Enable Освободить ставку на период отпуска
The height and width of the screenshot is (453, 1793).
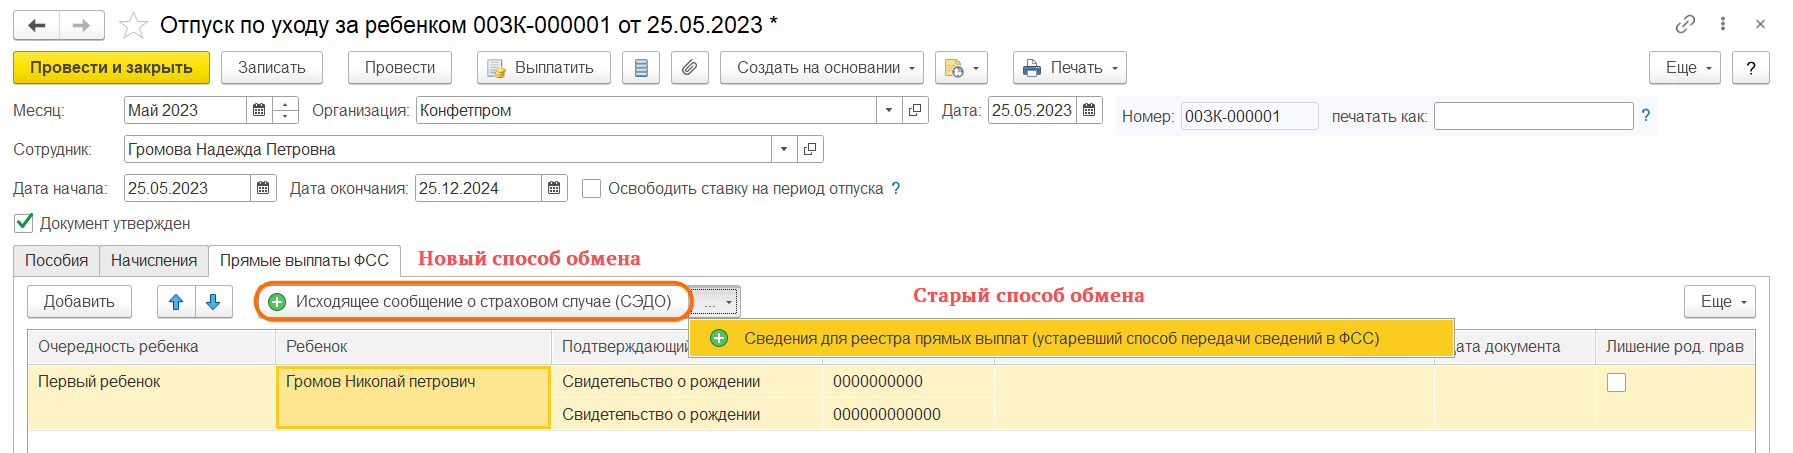pos(591,188)
